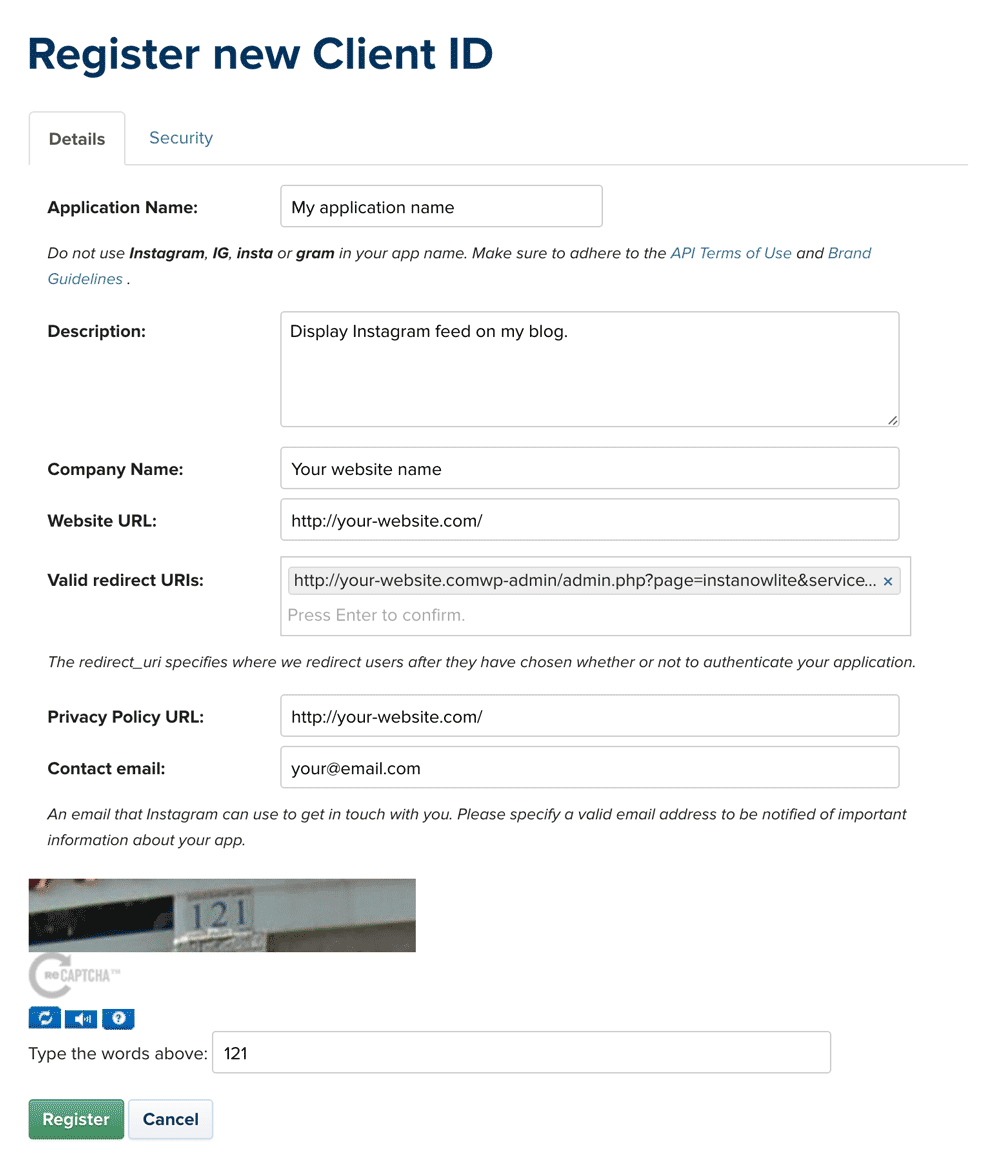
Task: Switch to the Security tab
Action: (x=181, y=138)
